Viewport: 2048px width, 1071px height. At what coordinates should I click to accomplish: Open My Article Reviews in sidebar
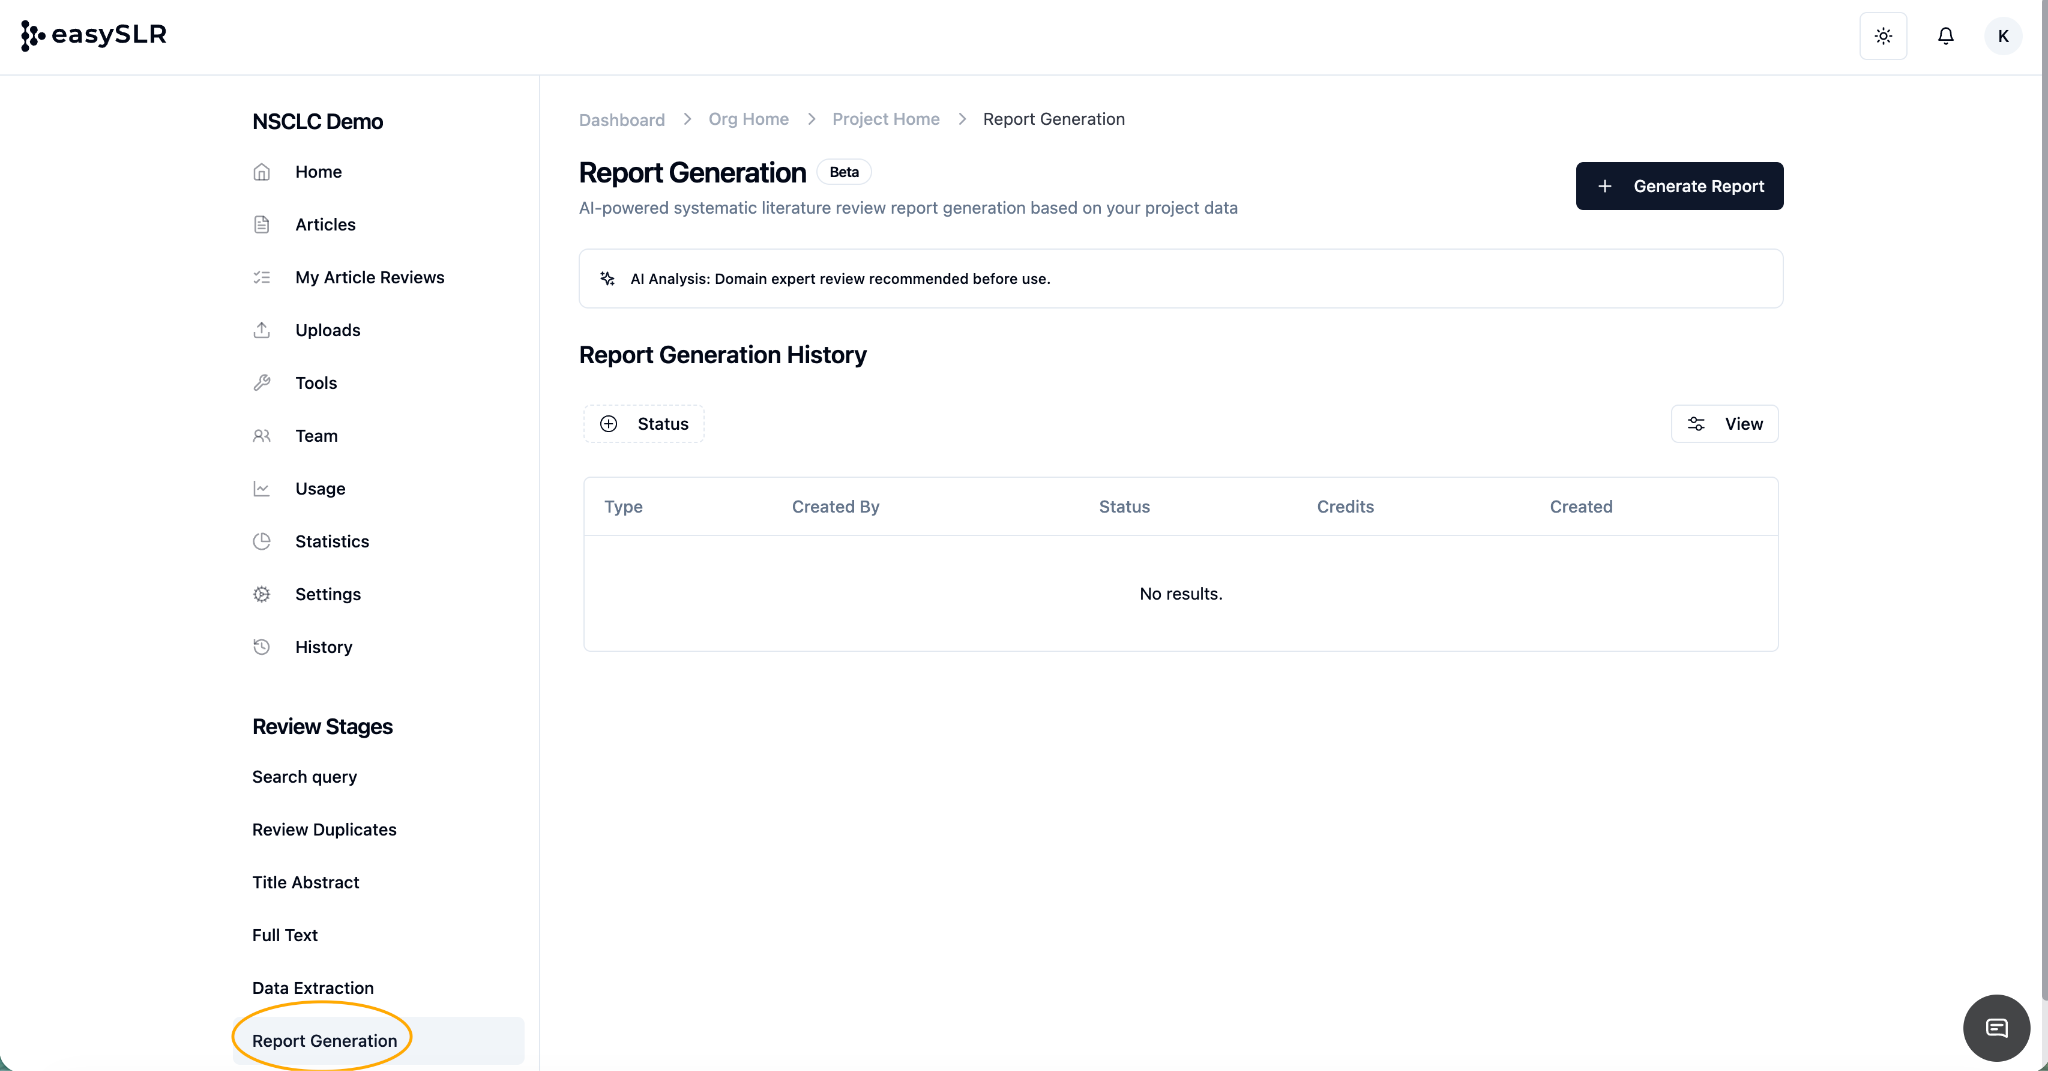[x=369, y=277]
